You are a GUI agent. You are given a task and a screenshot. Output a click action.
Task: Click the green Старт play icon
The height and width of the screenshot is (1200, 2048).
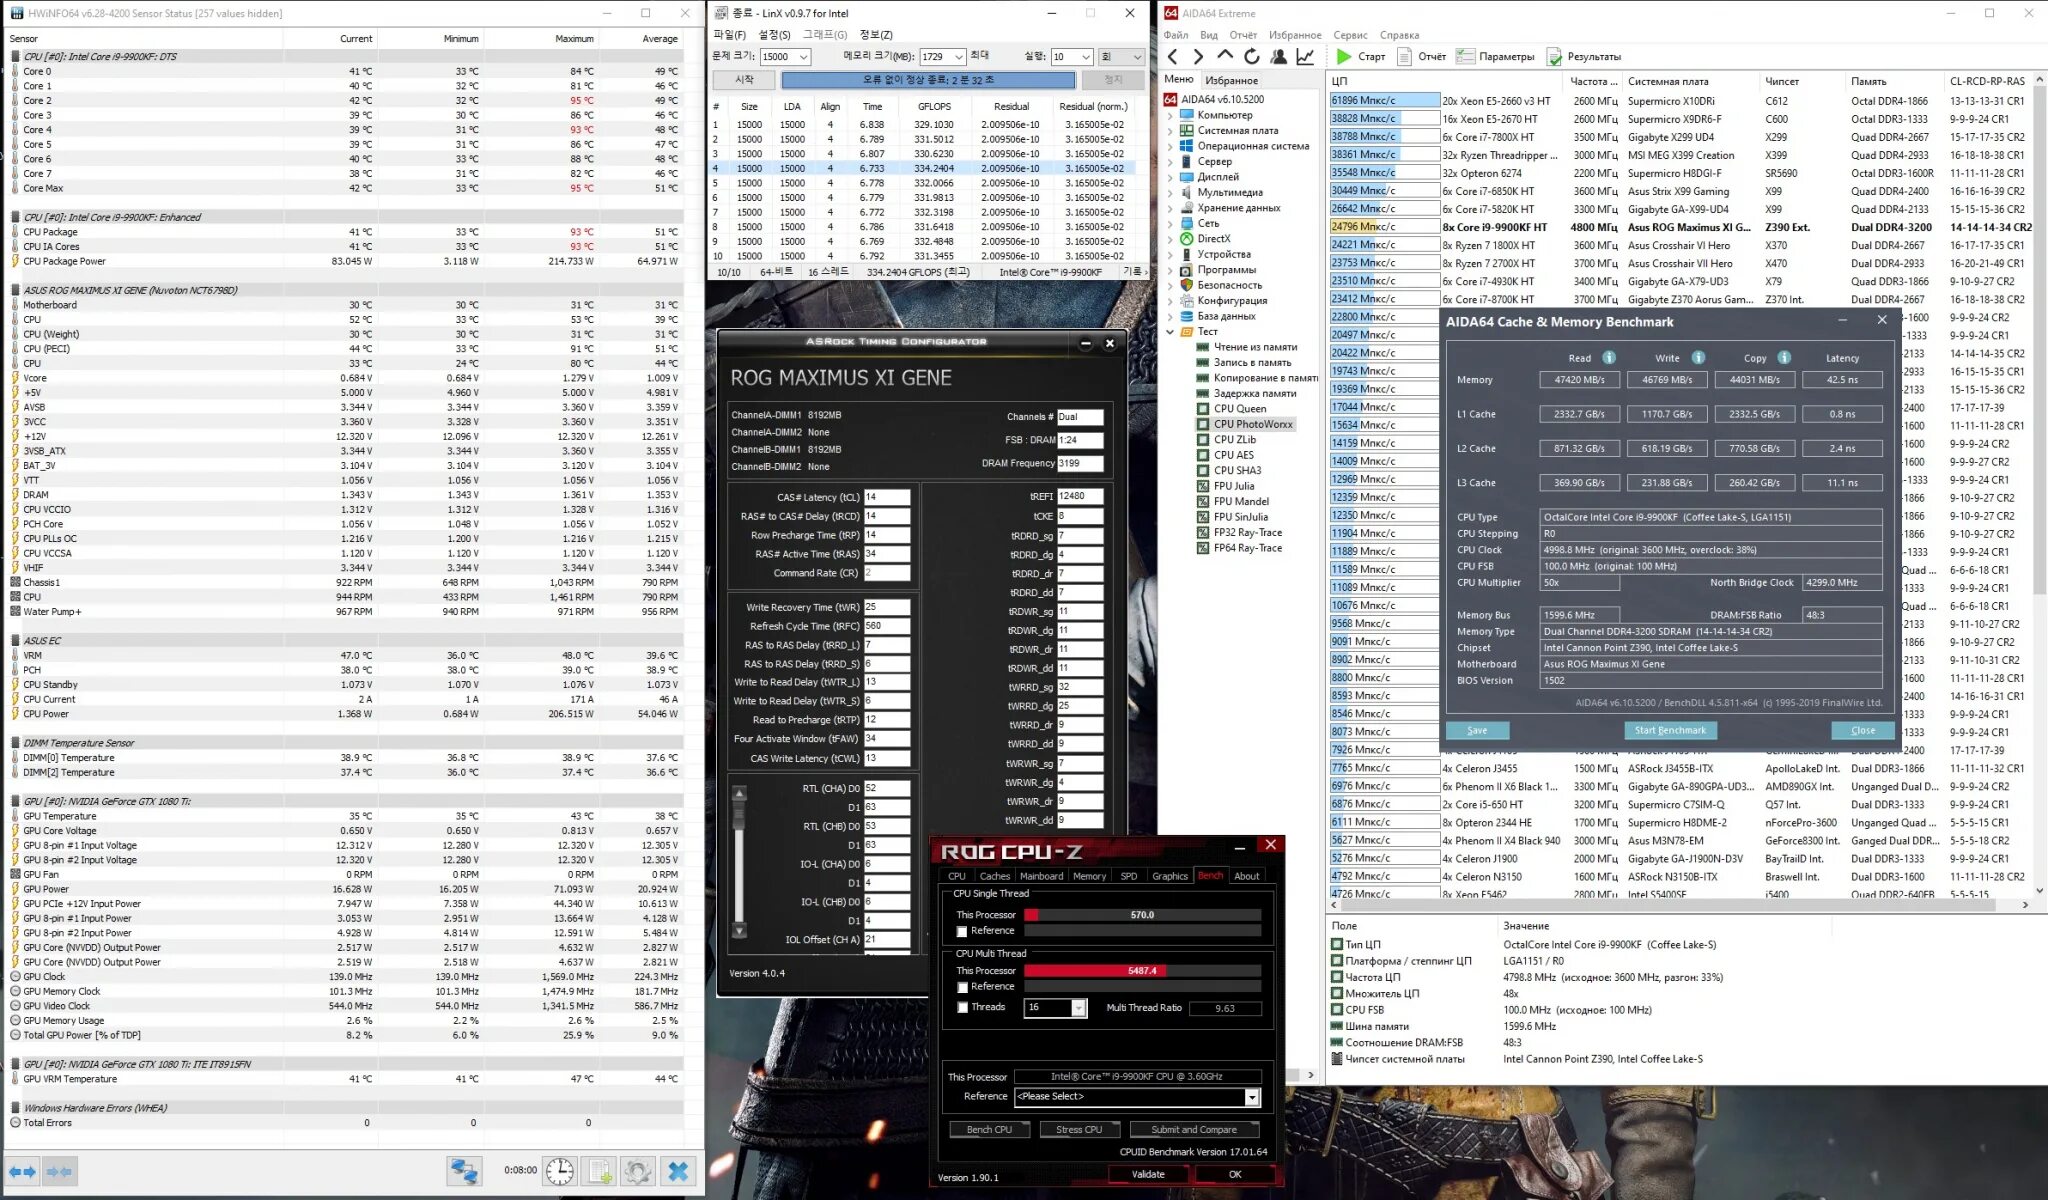point(1344,57)
